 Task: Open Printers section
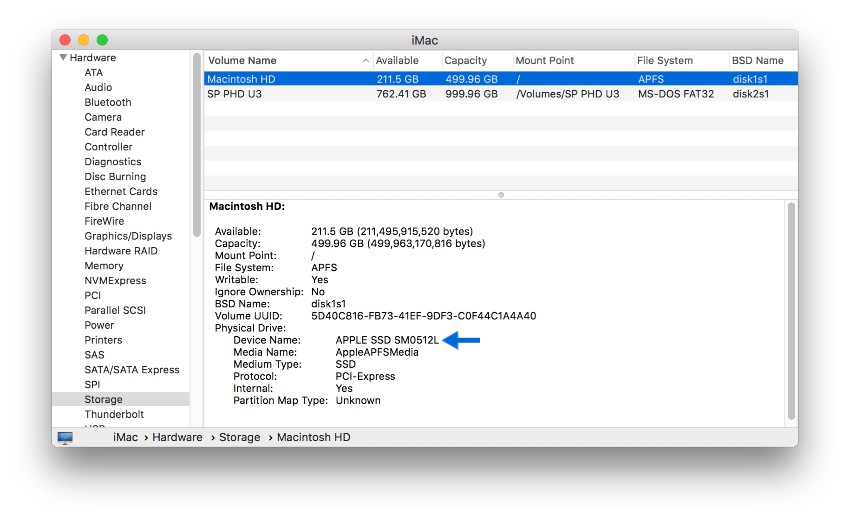point(103,340)
